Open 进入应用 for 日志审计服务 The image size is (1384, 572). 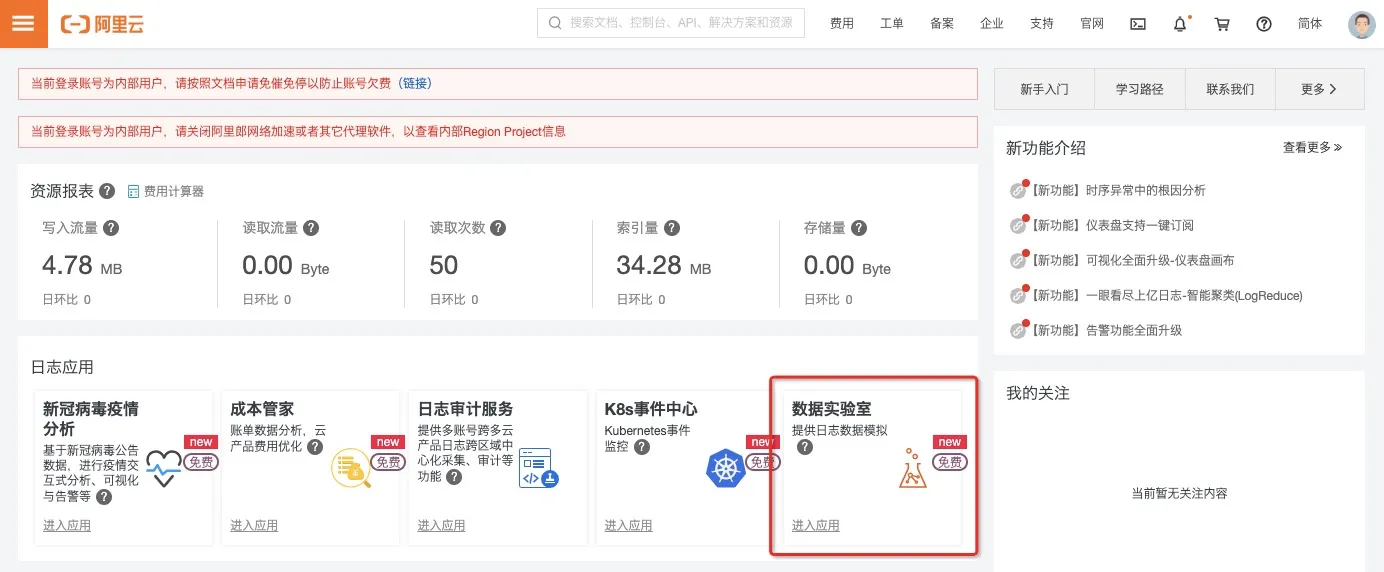(442, 525)
